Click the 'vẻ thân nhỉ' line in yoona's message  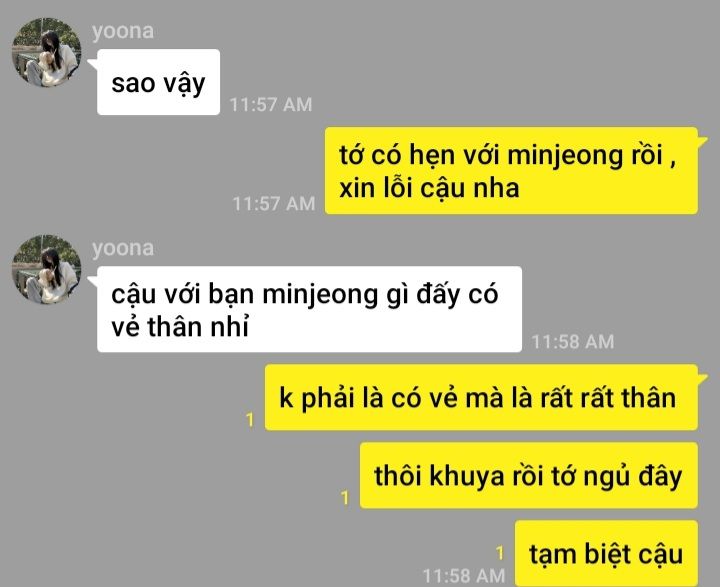click(180, 327)
